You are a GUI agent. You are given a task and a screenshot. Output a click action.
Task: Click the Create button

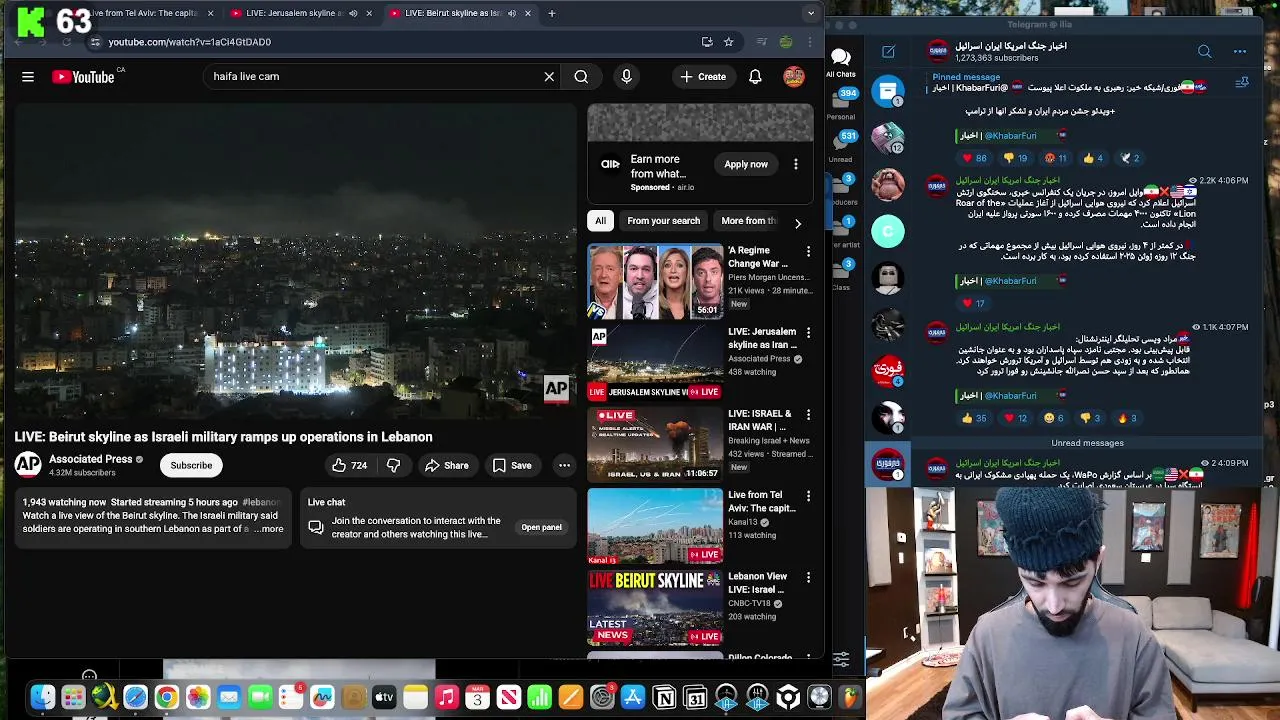(703, 76)
